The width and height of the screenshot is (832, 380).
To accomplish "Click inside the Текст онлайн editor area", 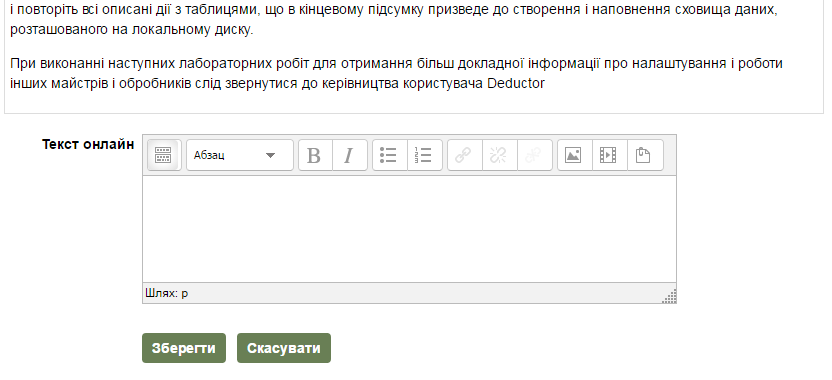I will coord(409,229).
